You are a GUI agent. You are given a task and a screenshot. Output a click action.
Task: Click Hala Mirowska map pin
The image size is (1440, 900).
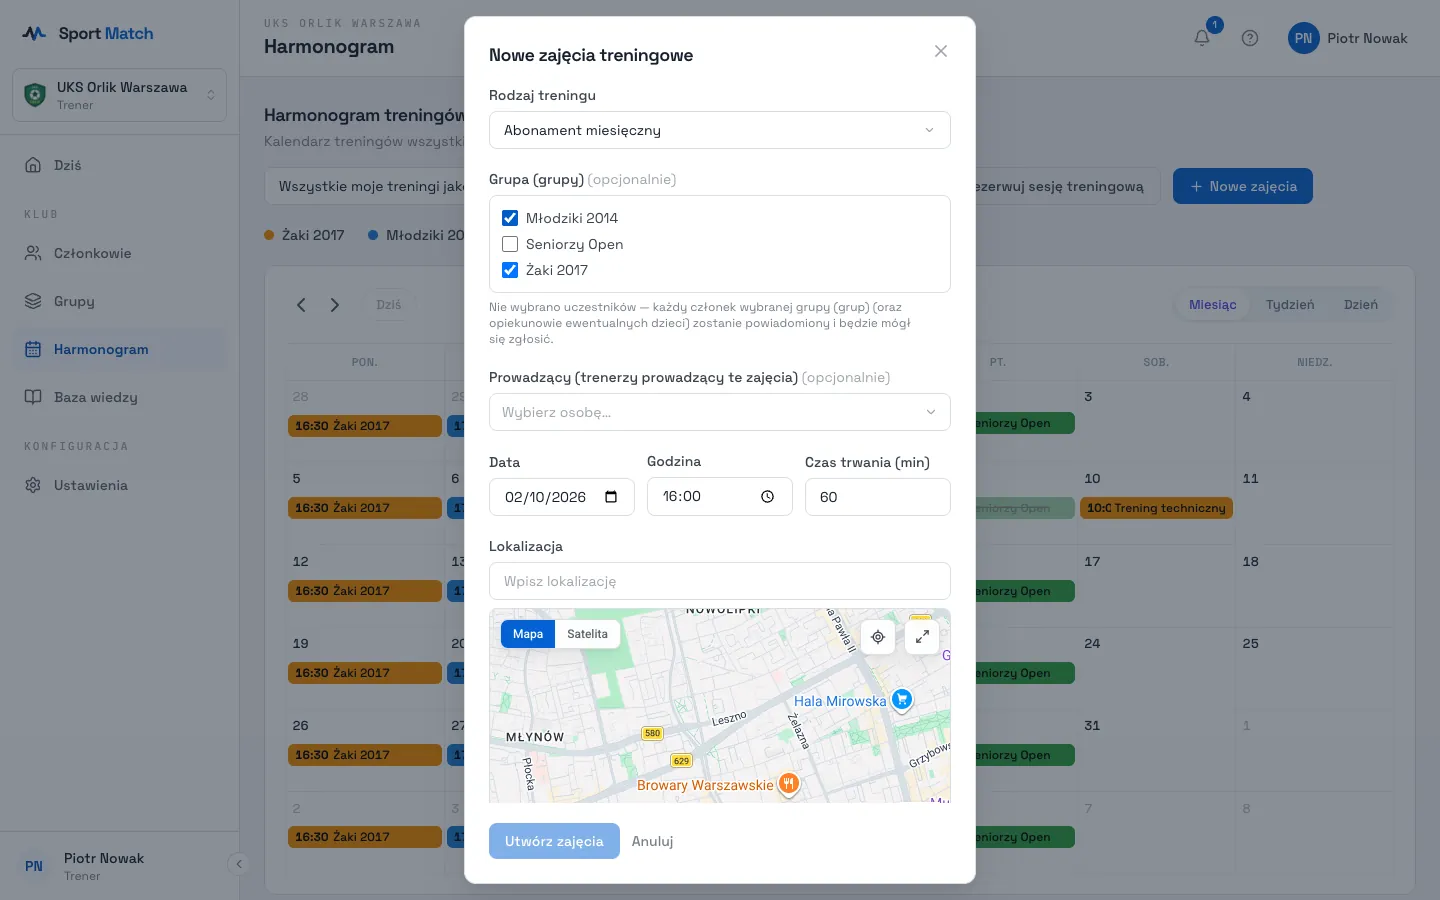(x=902, y=700)
